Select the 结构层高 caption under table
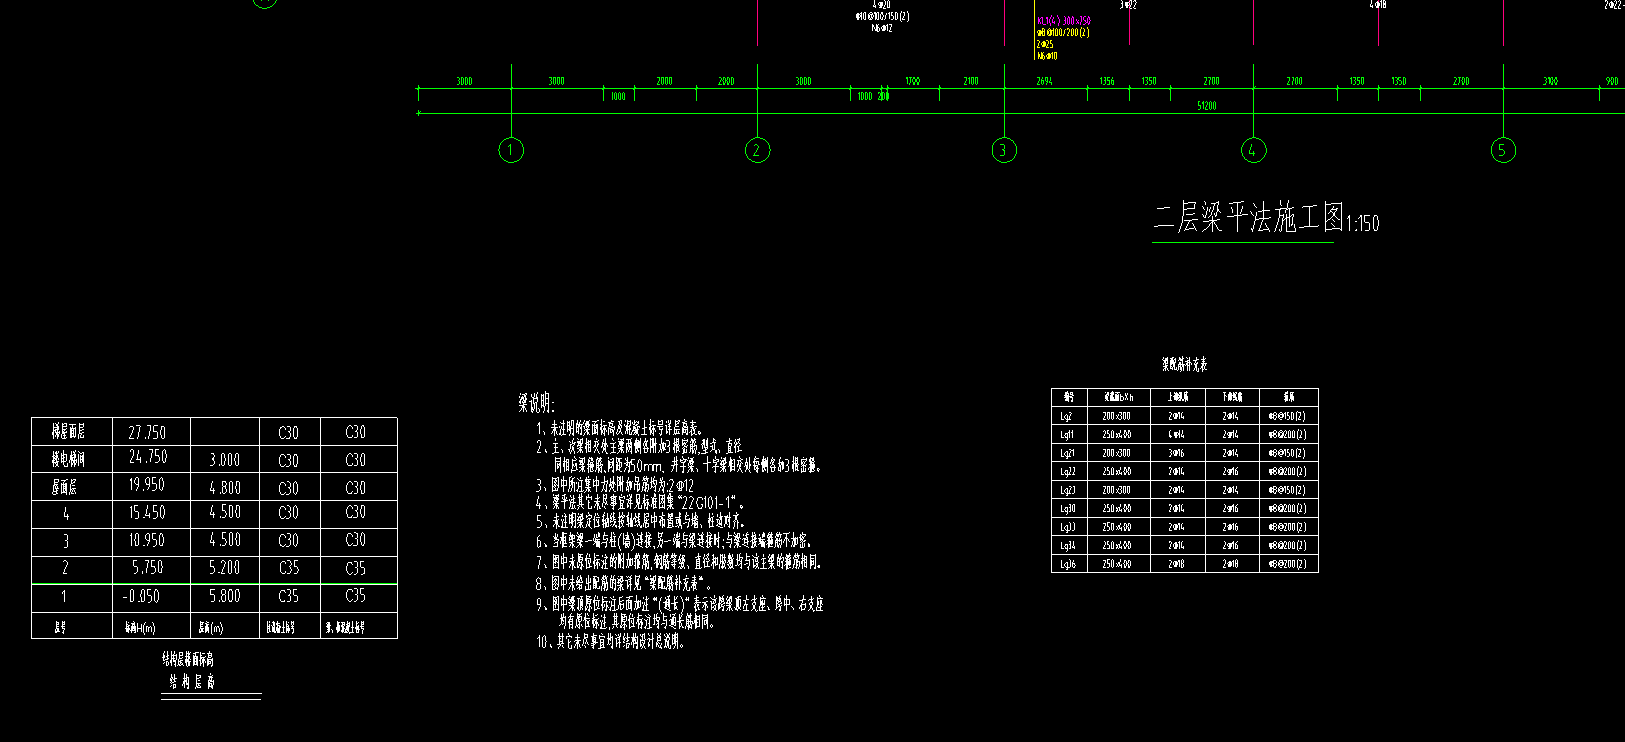This screenshot has width=1625, height=742. click(x=191, y=682)
